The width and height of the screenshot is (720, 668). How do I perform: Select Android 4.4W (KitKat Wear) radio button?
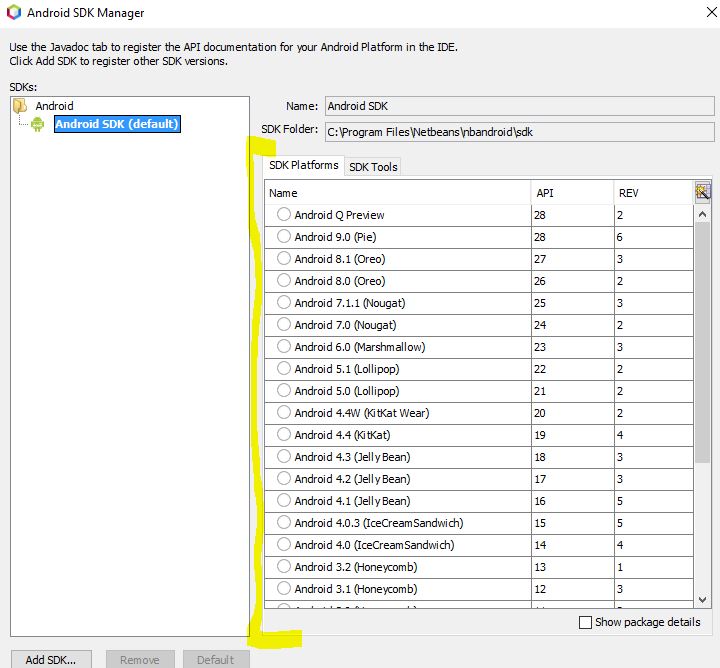284,412
